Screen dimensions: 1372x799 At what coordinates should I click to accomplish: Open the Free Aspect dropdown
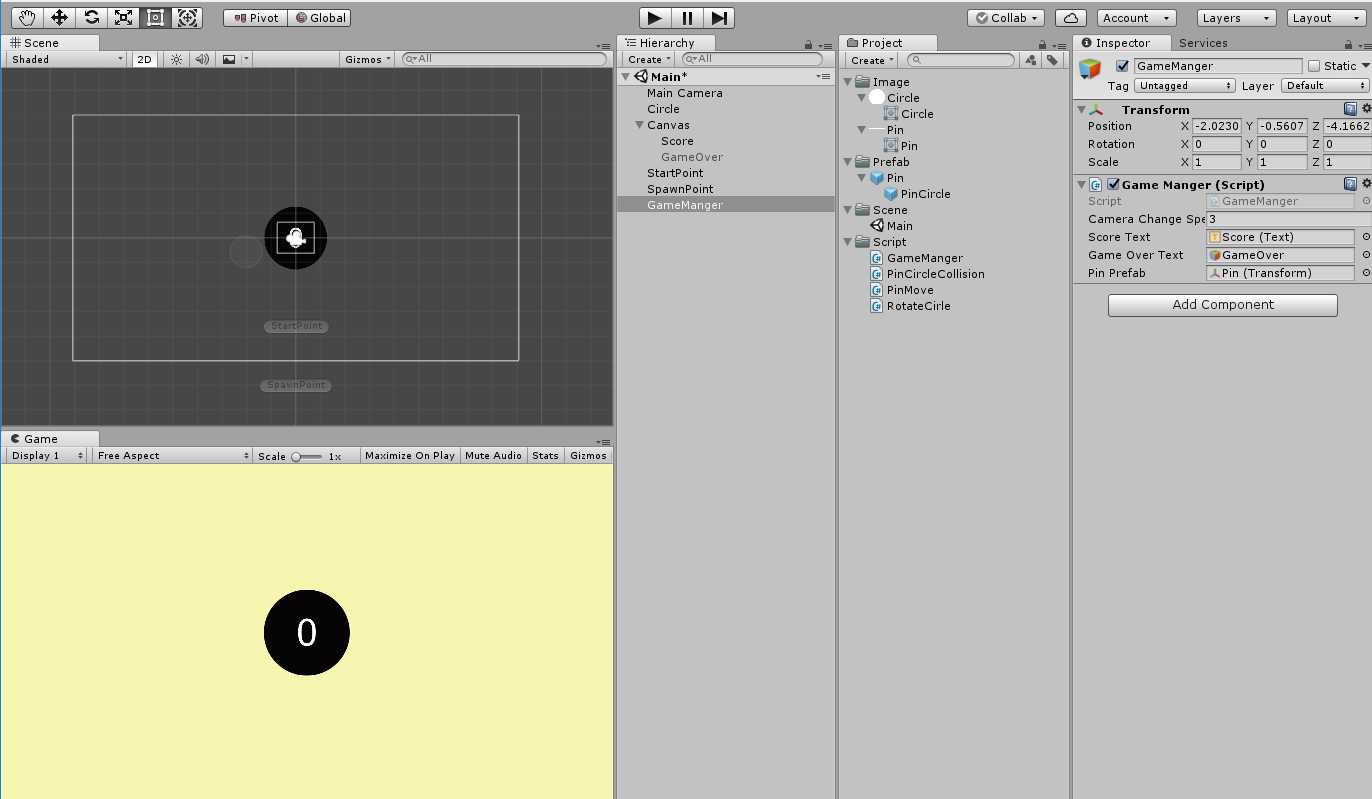[172, 455]
